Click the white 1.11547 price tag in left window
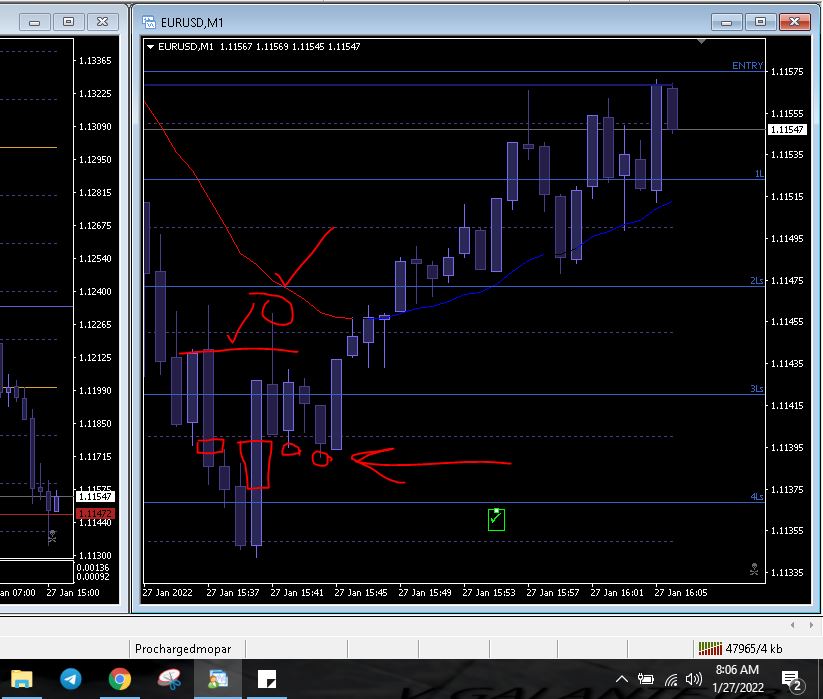 pyautogui.click(x=95, y=496)
